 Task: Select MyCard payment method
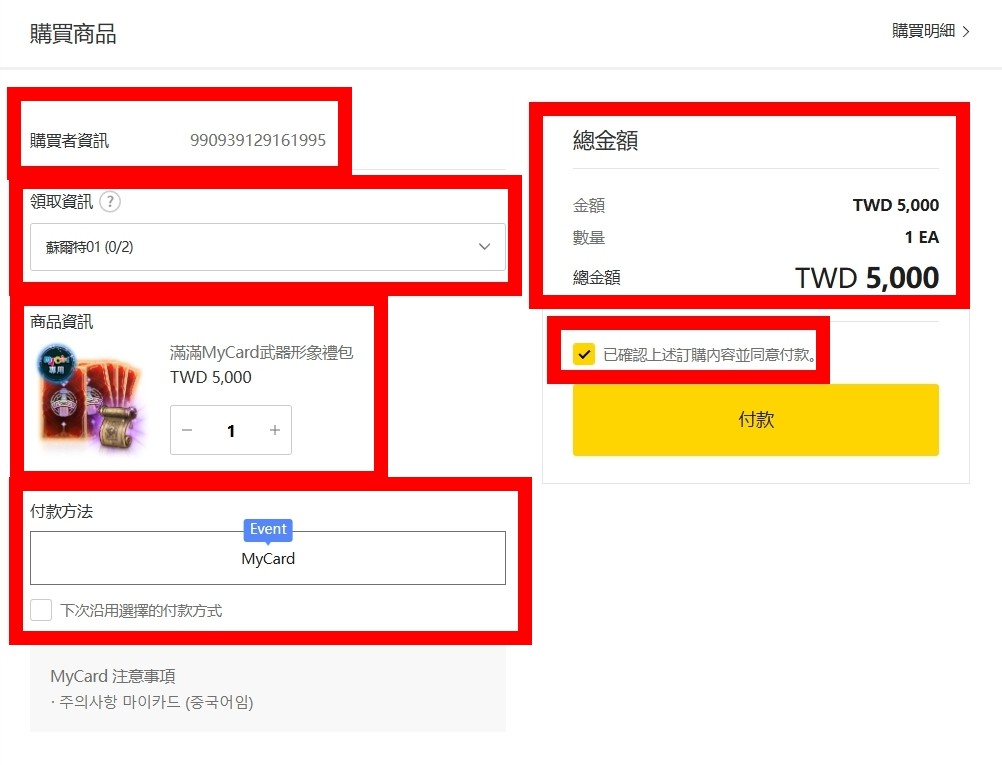tap(268, 558)
